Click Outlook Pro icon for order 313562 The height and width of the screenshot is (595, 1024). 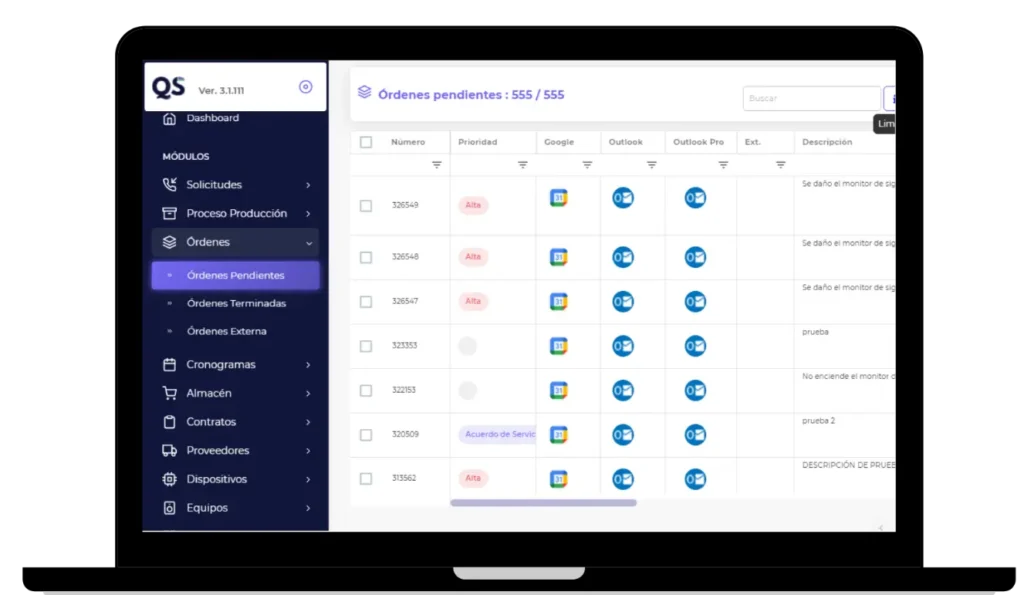point(695,479)
